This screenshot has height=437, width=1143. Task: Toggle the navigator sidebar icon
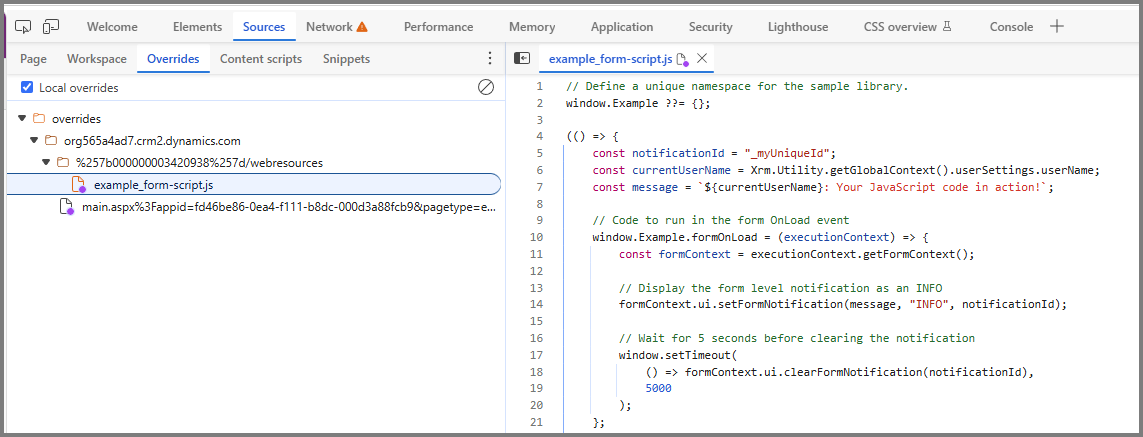[x=522, y=58]
